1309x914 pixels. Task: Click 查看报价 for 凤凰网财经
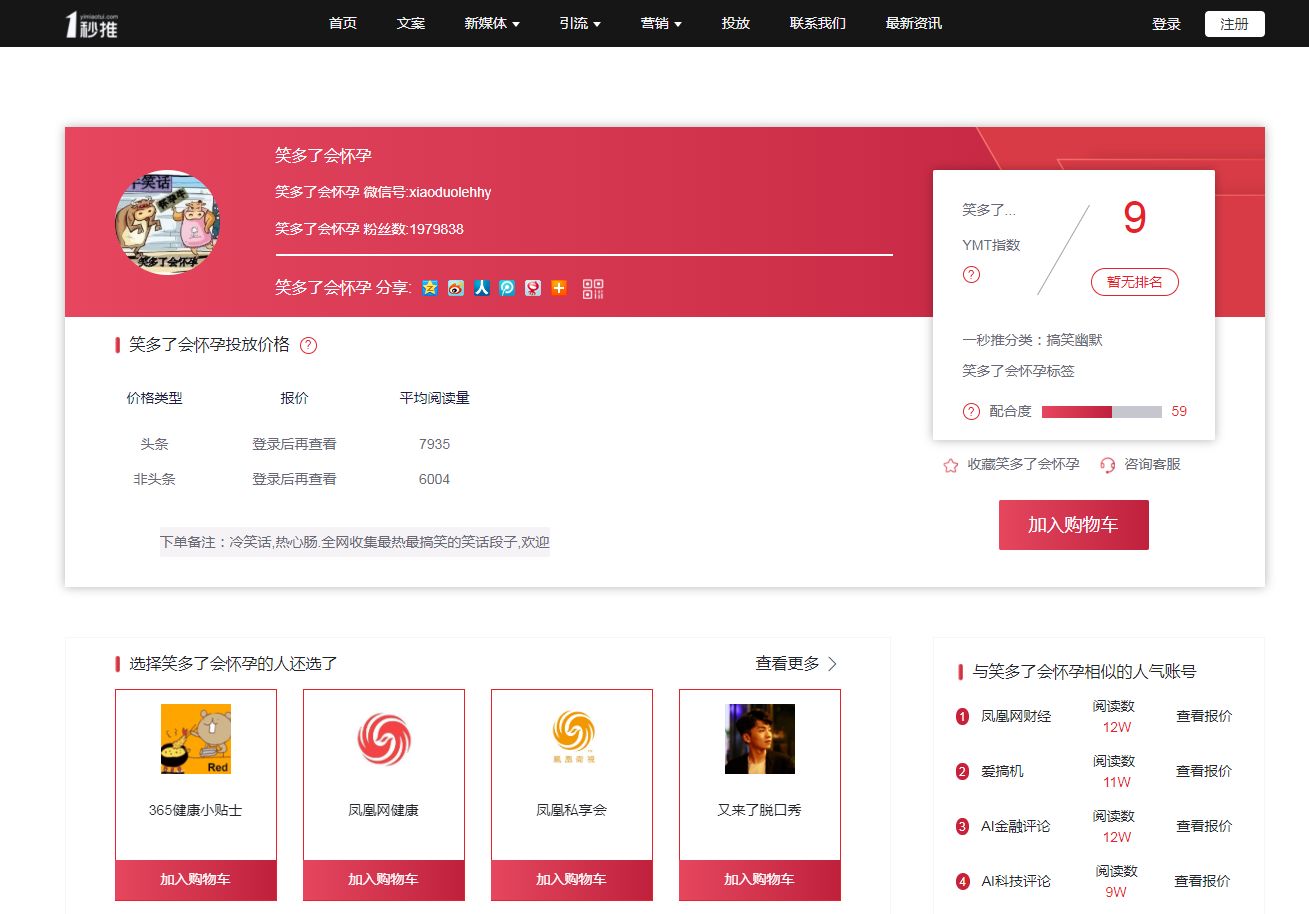click(1204, 716)
